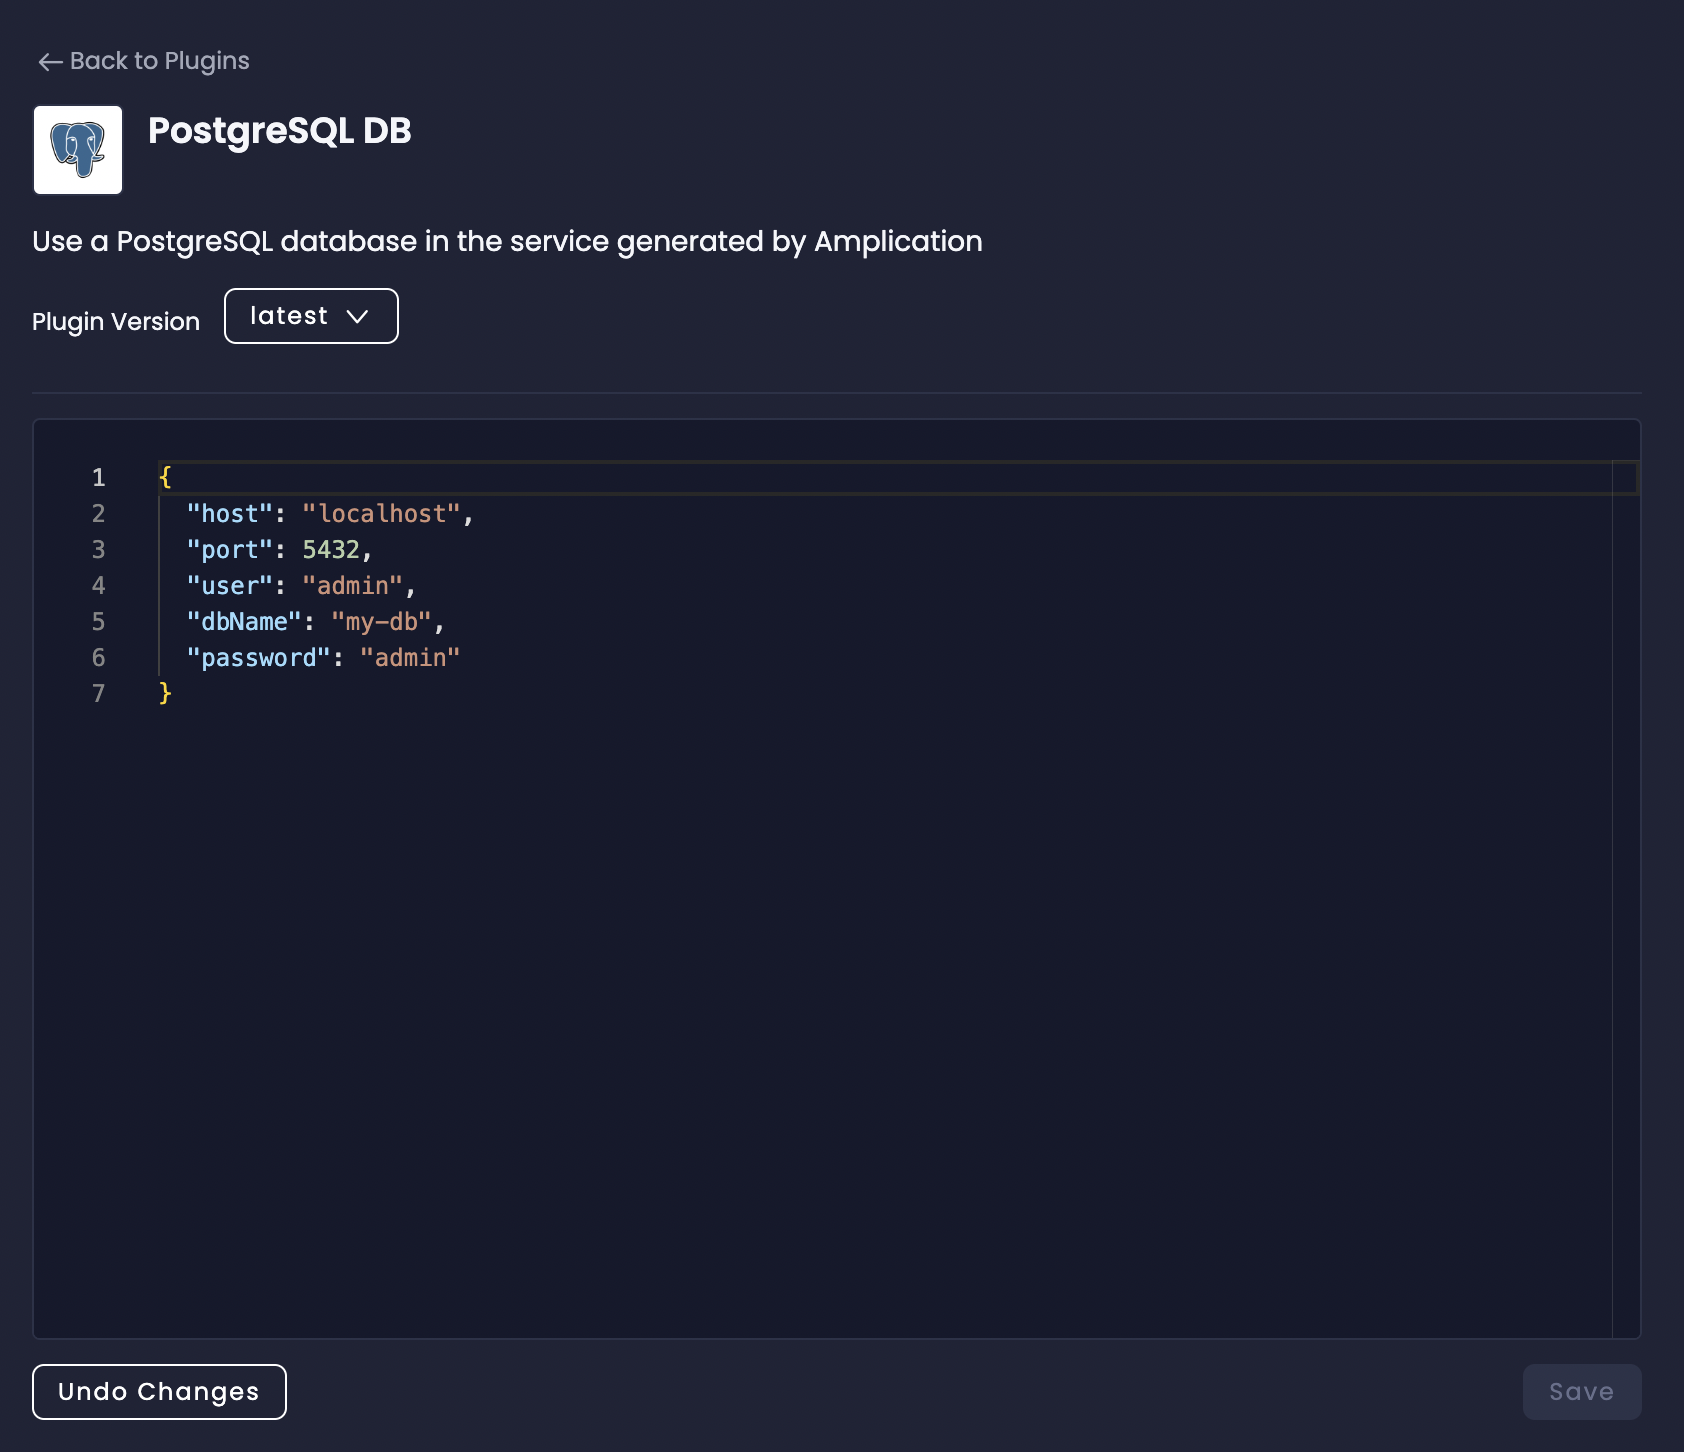Click the disabled Save button
1684x1452 pixels.
1580,1391
